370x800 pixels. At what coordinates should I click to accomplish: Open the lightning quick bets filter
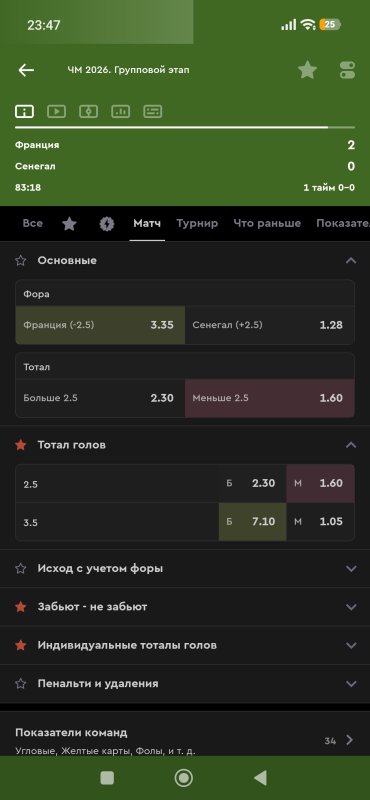tap(107, 223)
